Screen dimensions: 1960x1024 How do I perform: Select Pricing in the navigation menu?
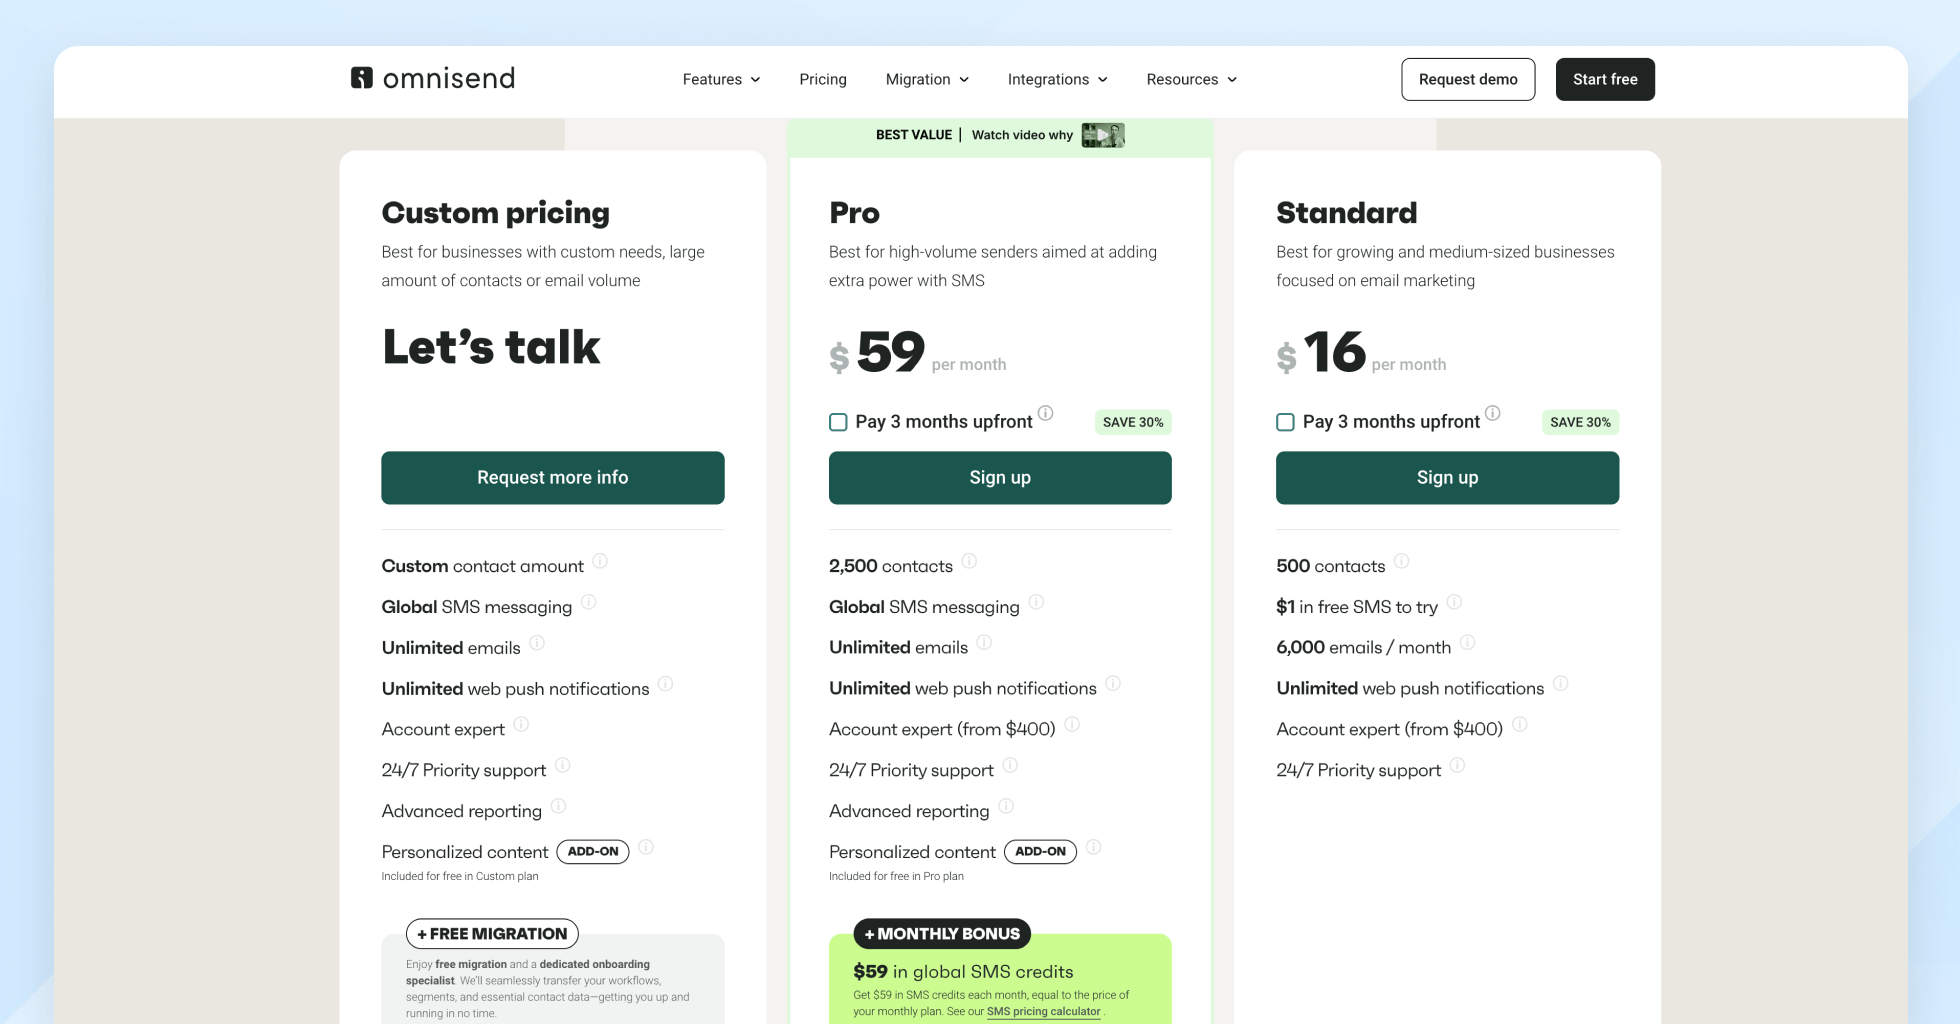tap(822, 79)
